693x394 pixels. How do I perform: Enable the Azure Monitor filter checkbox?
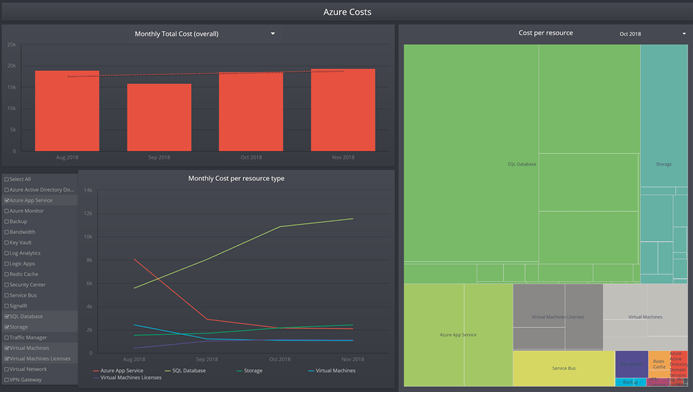tap(7, 211)
